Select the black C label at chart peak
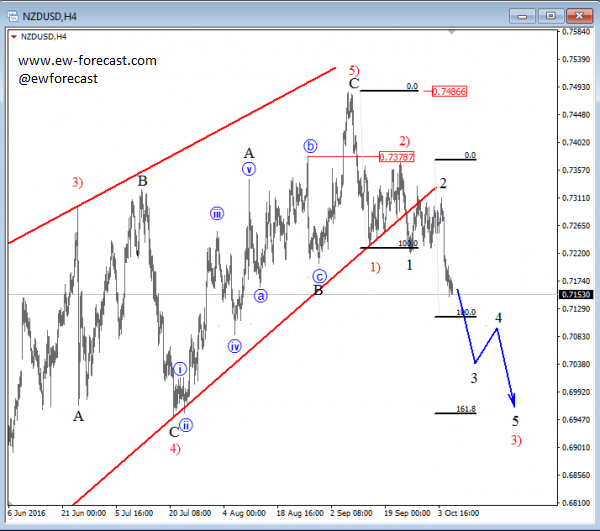 tap(354, 83)
